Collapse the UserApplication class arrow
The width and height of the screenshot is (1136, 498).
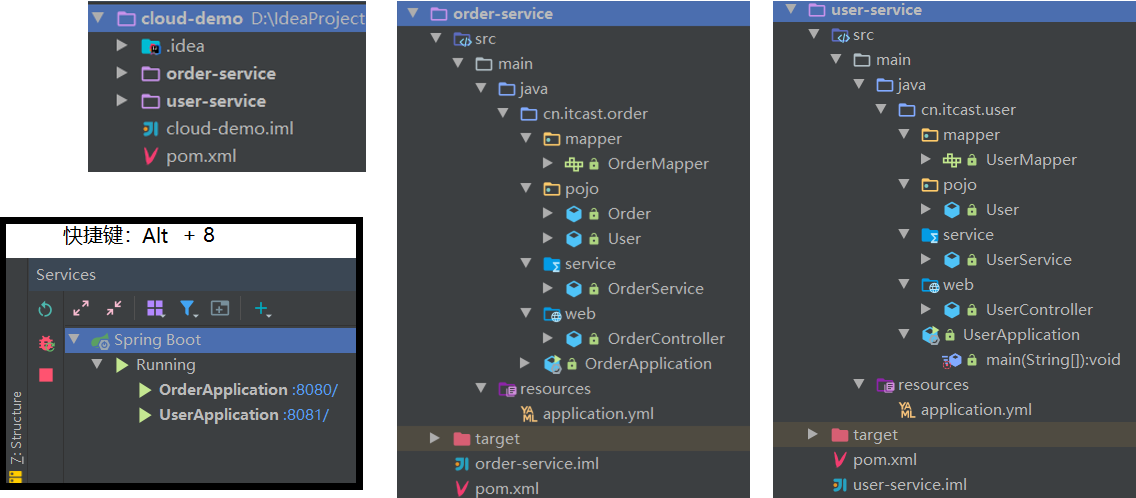click(x=903, y=334)
